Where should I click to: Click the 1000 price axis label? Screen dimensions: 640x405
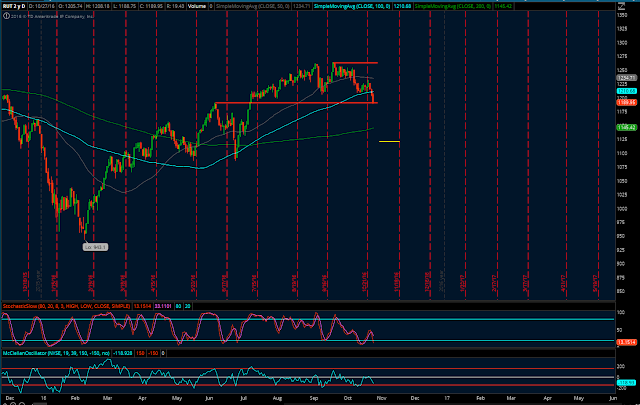[x=622, y=209]
